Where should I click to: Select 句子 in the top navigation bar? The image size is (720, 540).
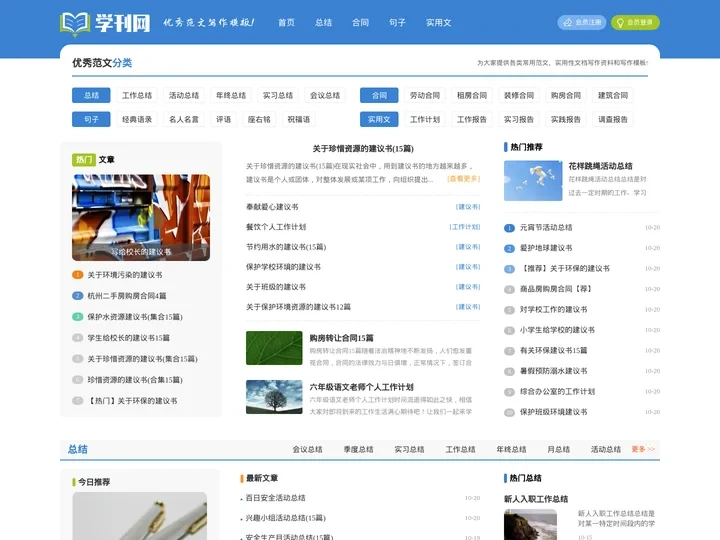[397, 22]
